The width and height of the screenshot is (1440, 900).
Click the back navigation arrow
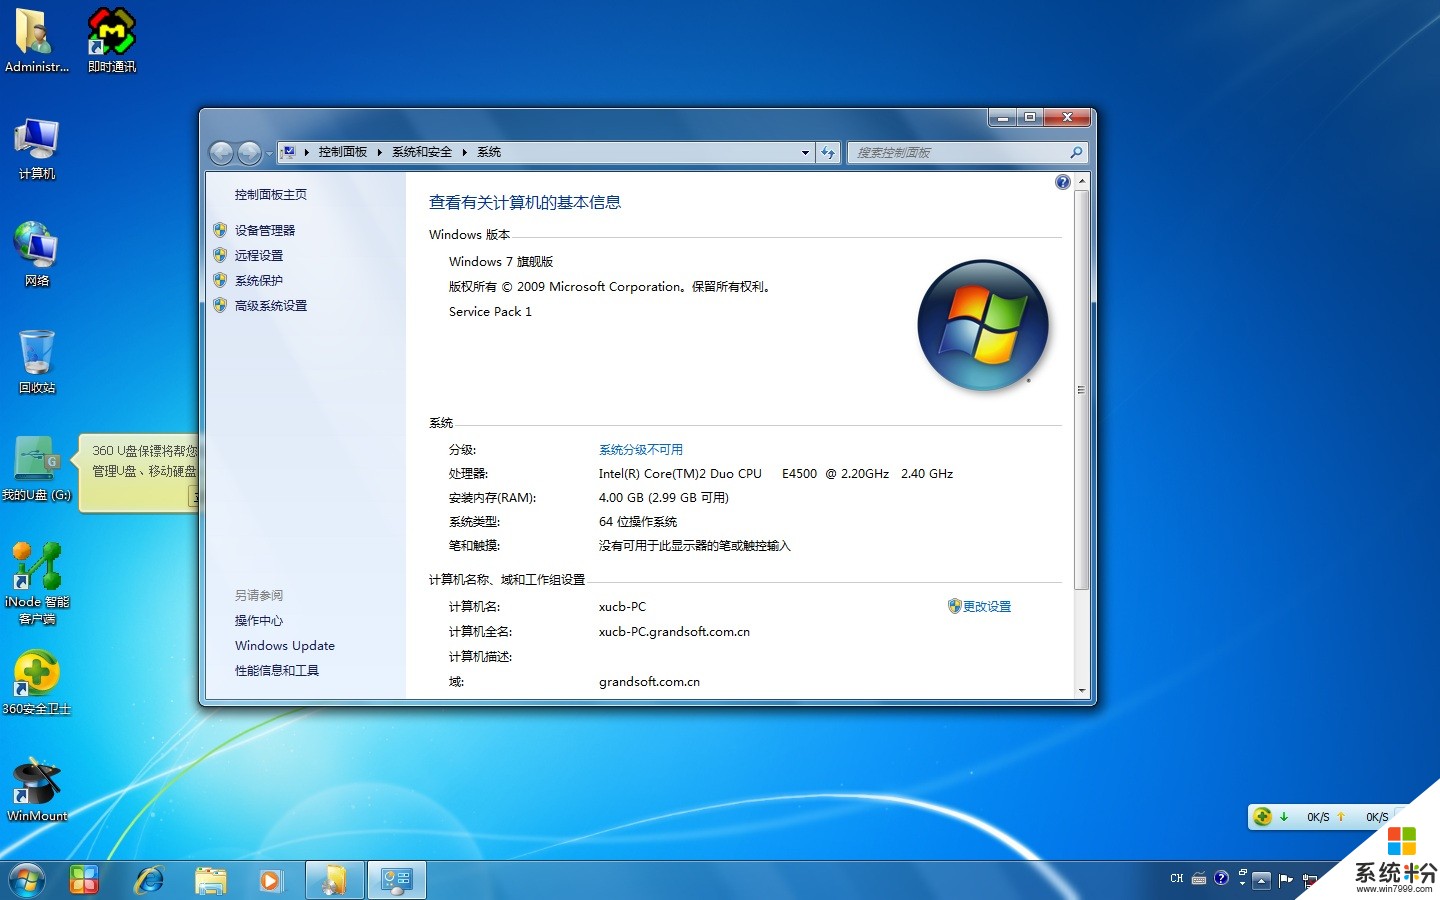[221, 152]
